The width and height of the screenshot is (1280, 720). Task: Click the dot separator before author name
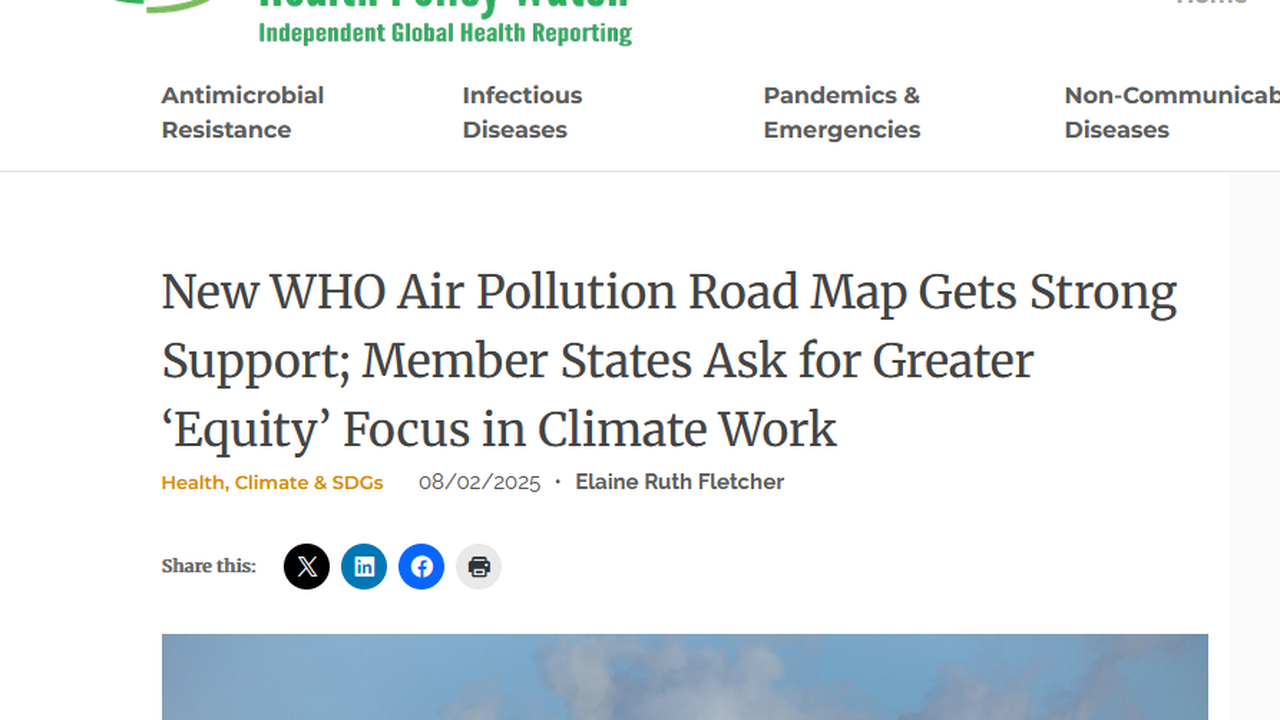click(x=558, y=483)
